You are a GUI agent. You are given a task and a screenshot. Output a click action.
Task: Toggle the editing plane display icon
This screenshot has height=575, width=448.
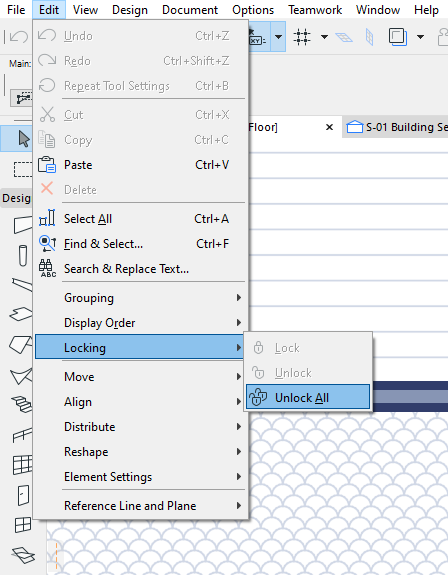point(344,37)
